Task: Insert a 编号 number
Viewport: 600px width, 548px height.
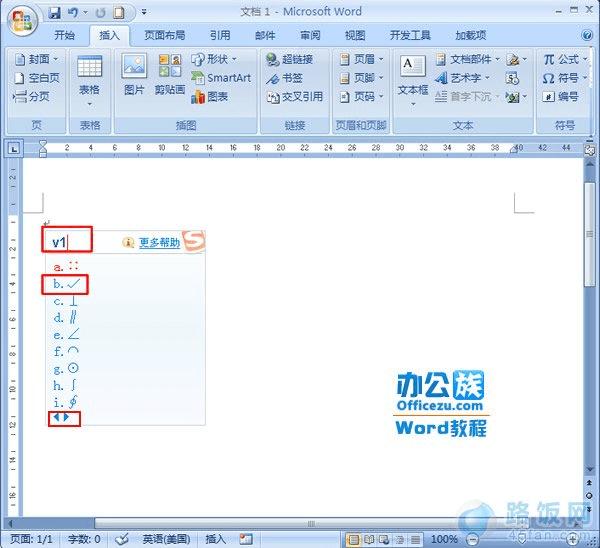Action: pyautogui.click(x=560, y=96)
